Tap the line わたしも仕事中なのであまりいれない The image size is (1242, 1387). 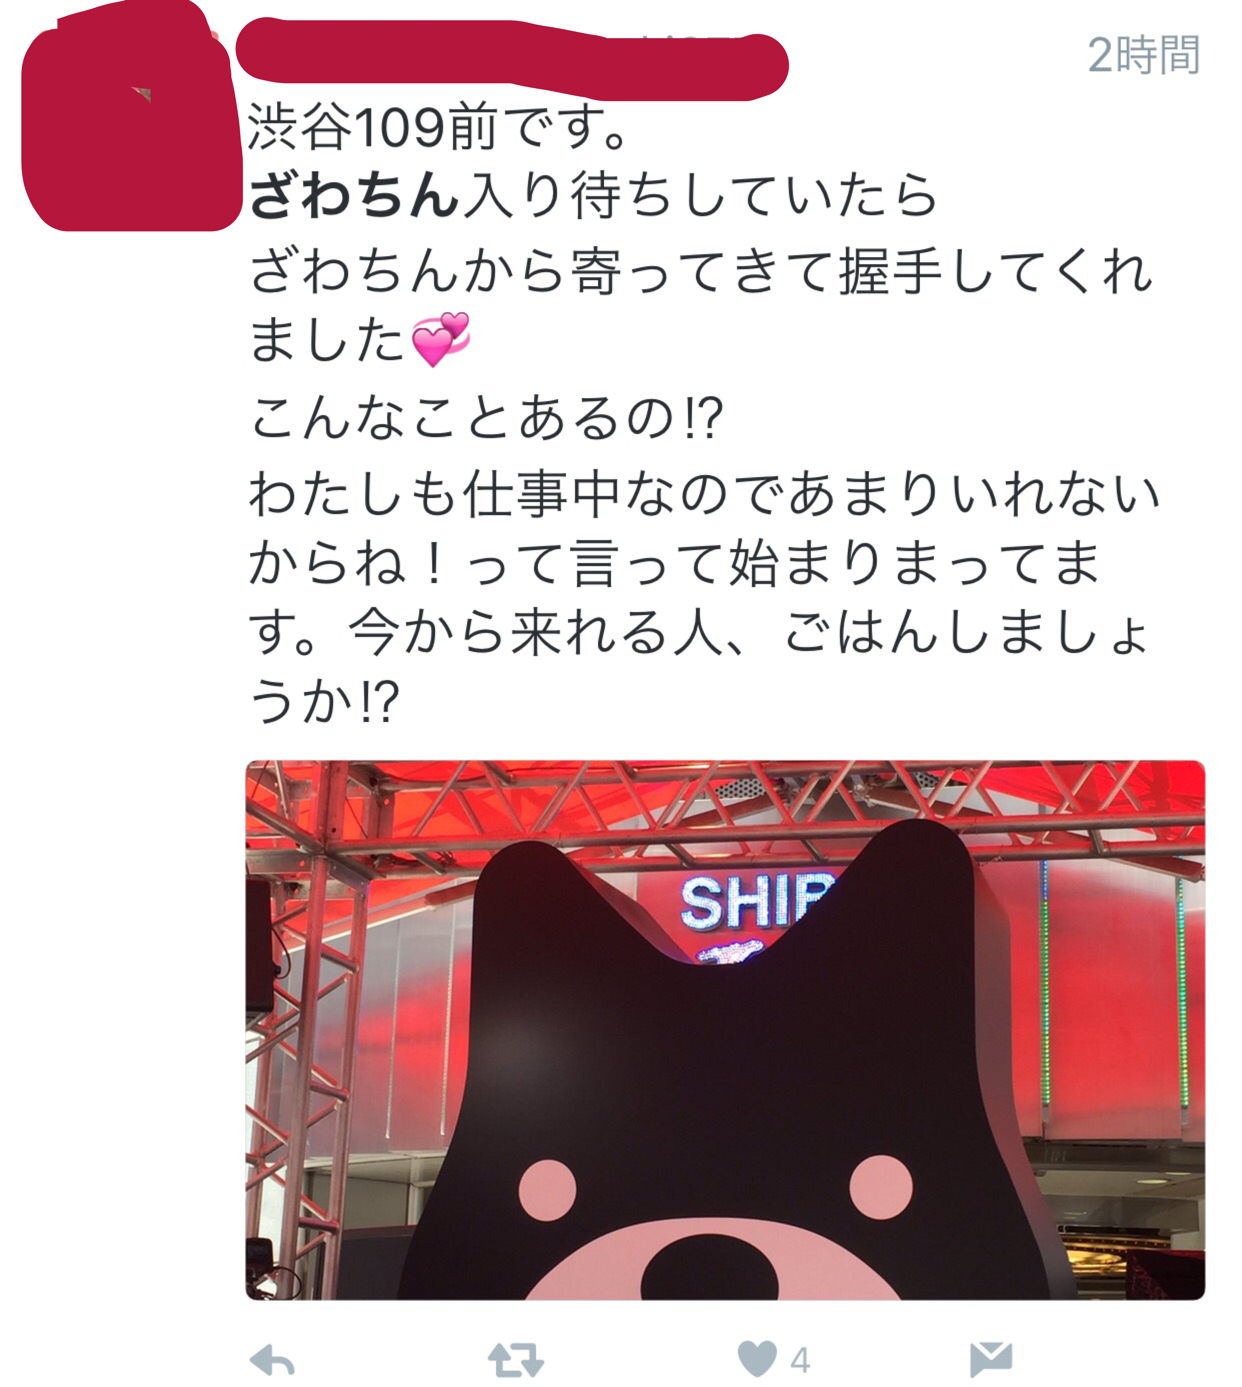704,494
